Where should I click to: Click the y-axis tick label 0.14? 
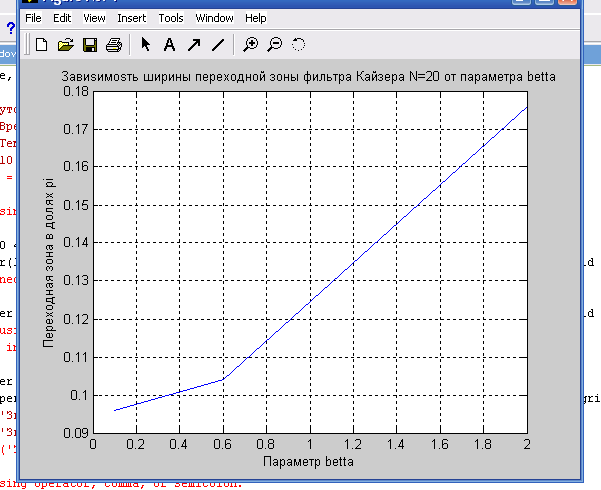[x=76, y=242]
